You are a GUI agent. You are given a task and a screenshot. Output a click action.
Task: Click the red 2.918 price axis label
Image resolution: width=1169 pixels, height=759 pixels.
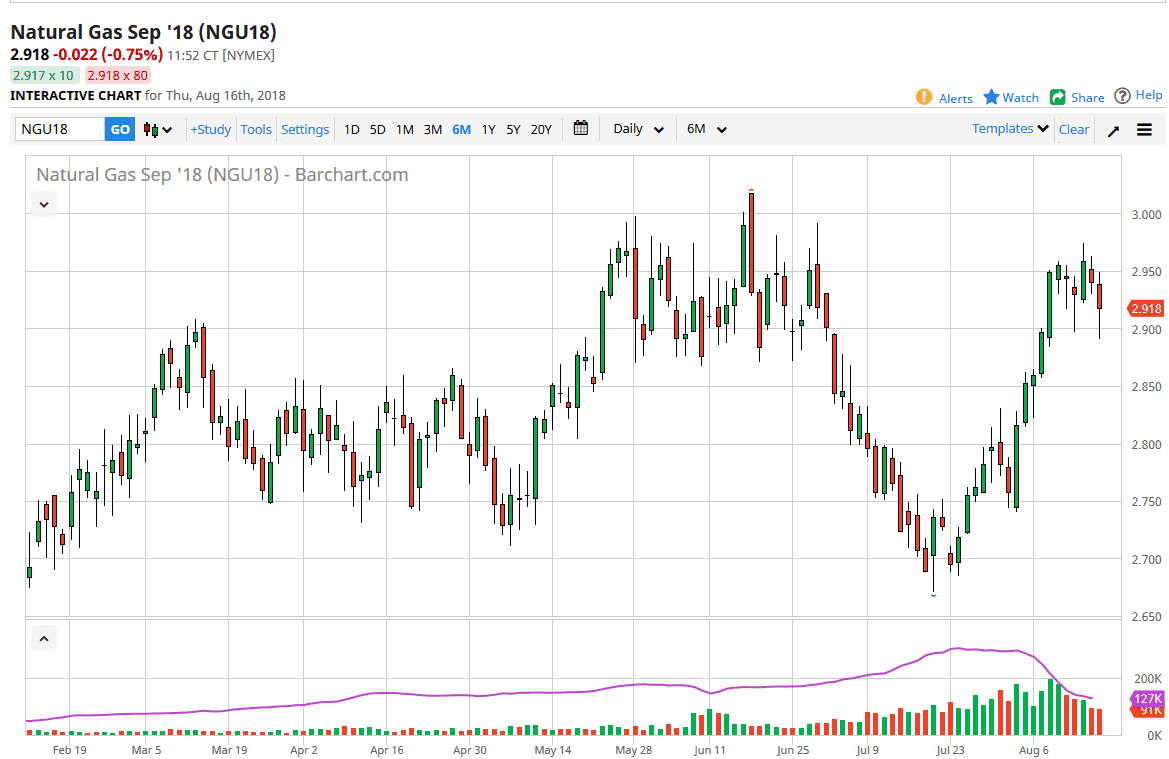pos(1146,309)
